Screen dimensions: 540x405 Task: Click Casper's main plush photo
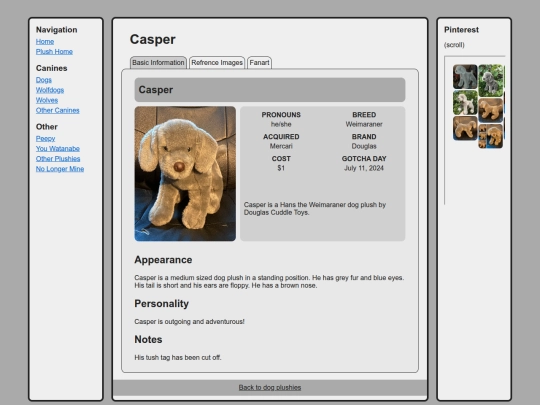tap(185, 174)
